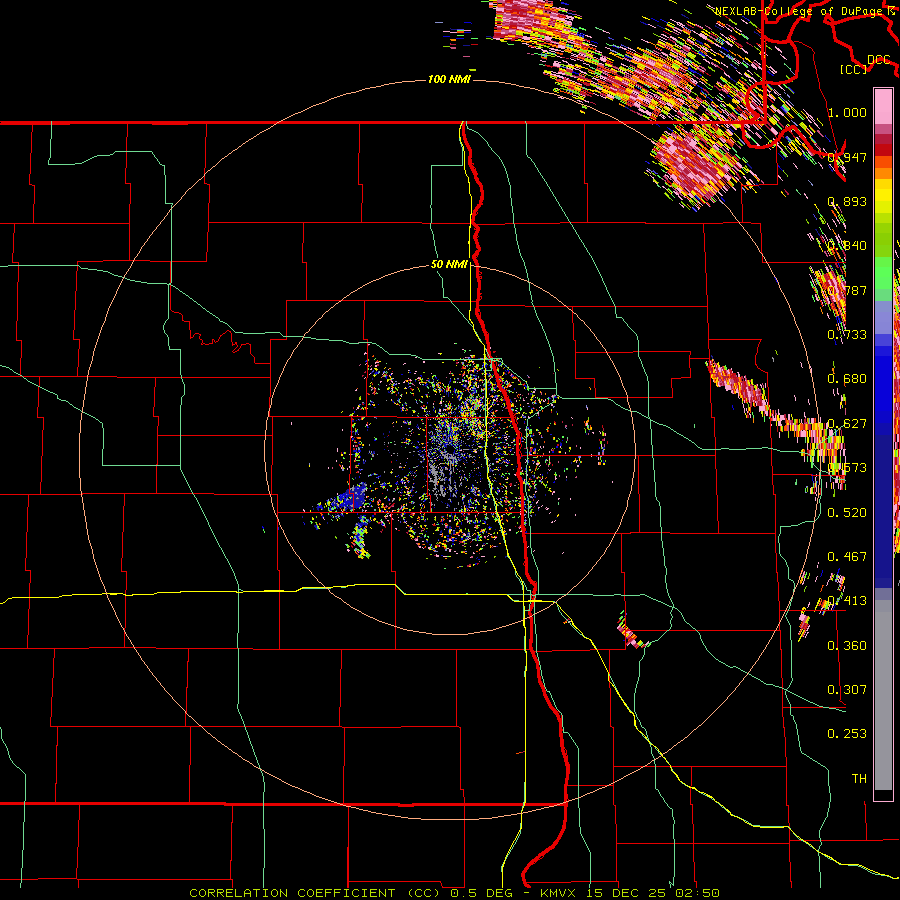This screenshot has height=900, width=900.
Task: Select the 0.947 scale value
Action: [x=847, y=157]
